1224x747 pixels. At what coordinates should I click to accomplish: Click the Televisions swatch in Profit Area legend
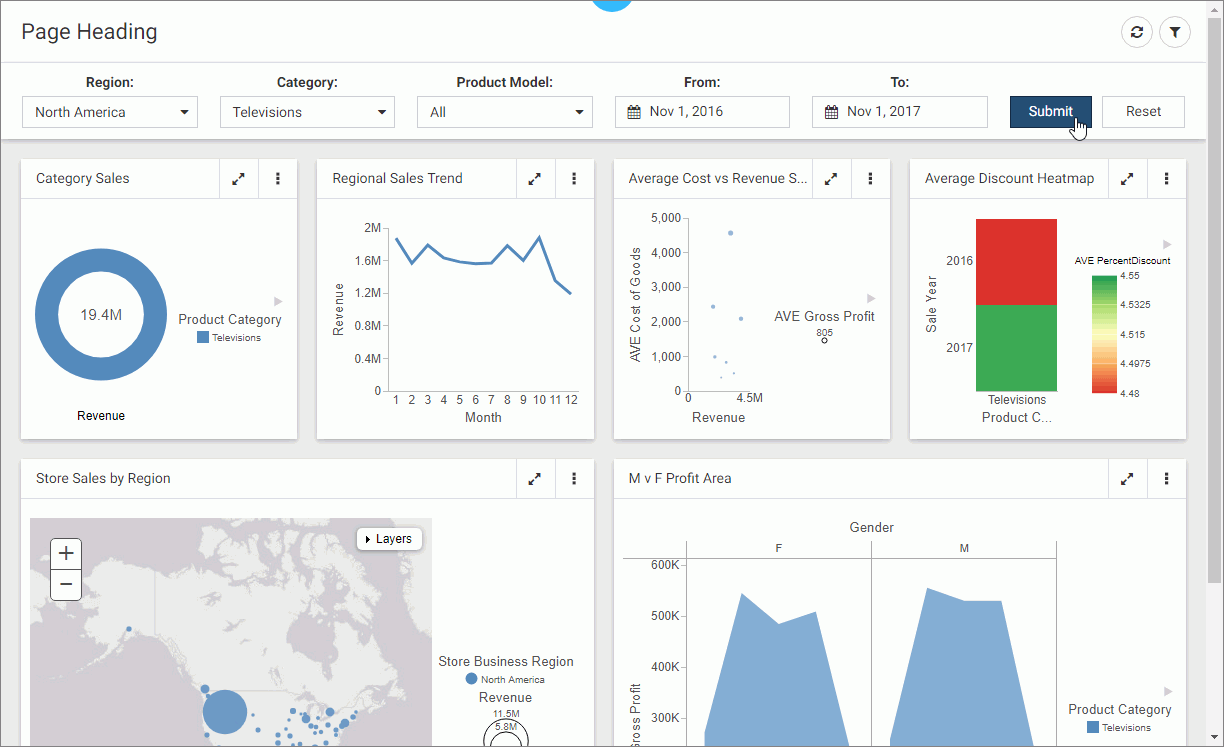tap(1093, 727)
